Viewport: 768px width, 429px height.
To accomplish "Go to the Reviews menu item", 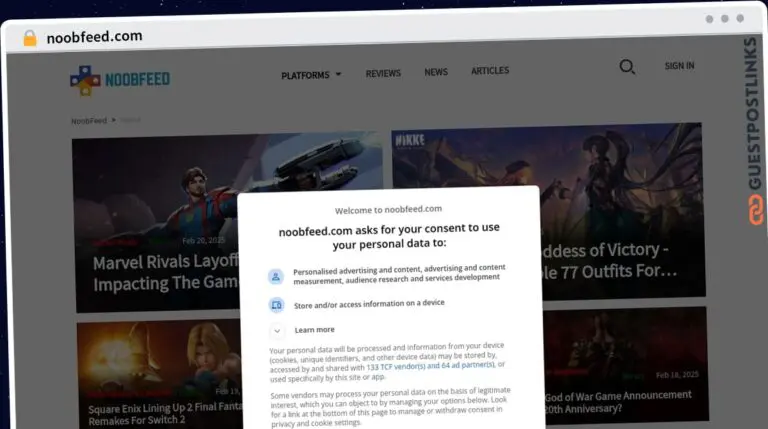I will (x=383, y=73).
